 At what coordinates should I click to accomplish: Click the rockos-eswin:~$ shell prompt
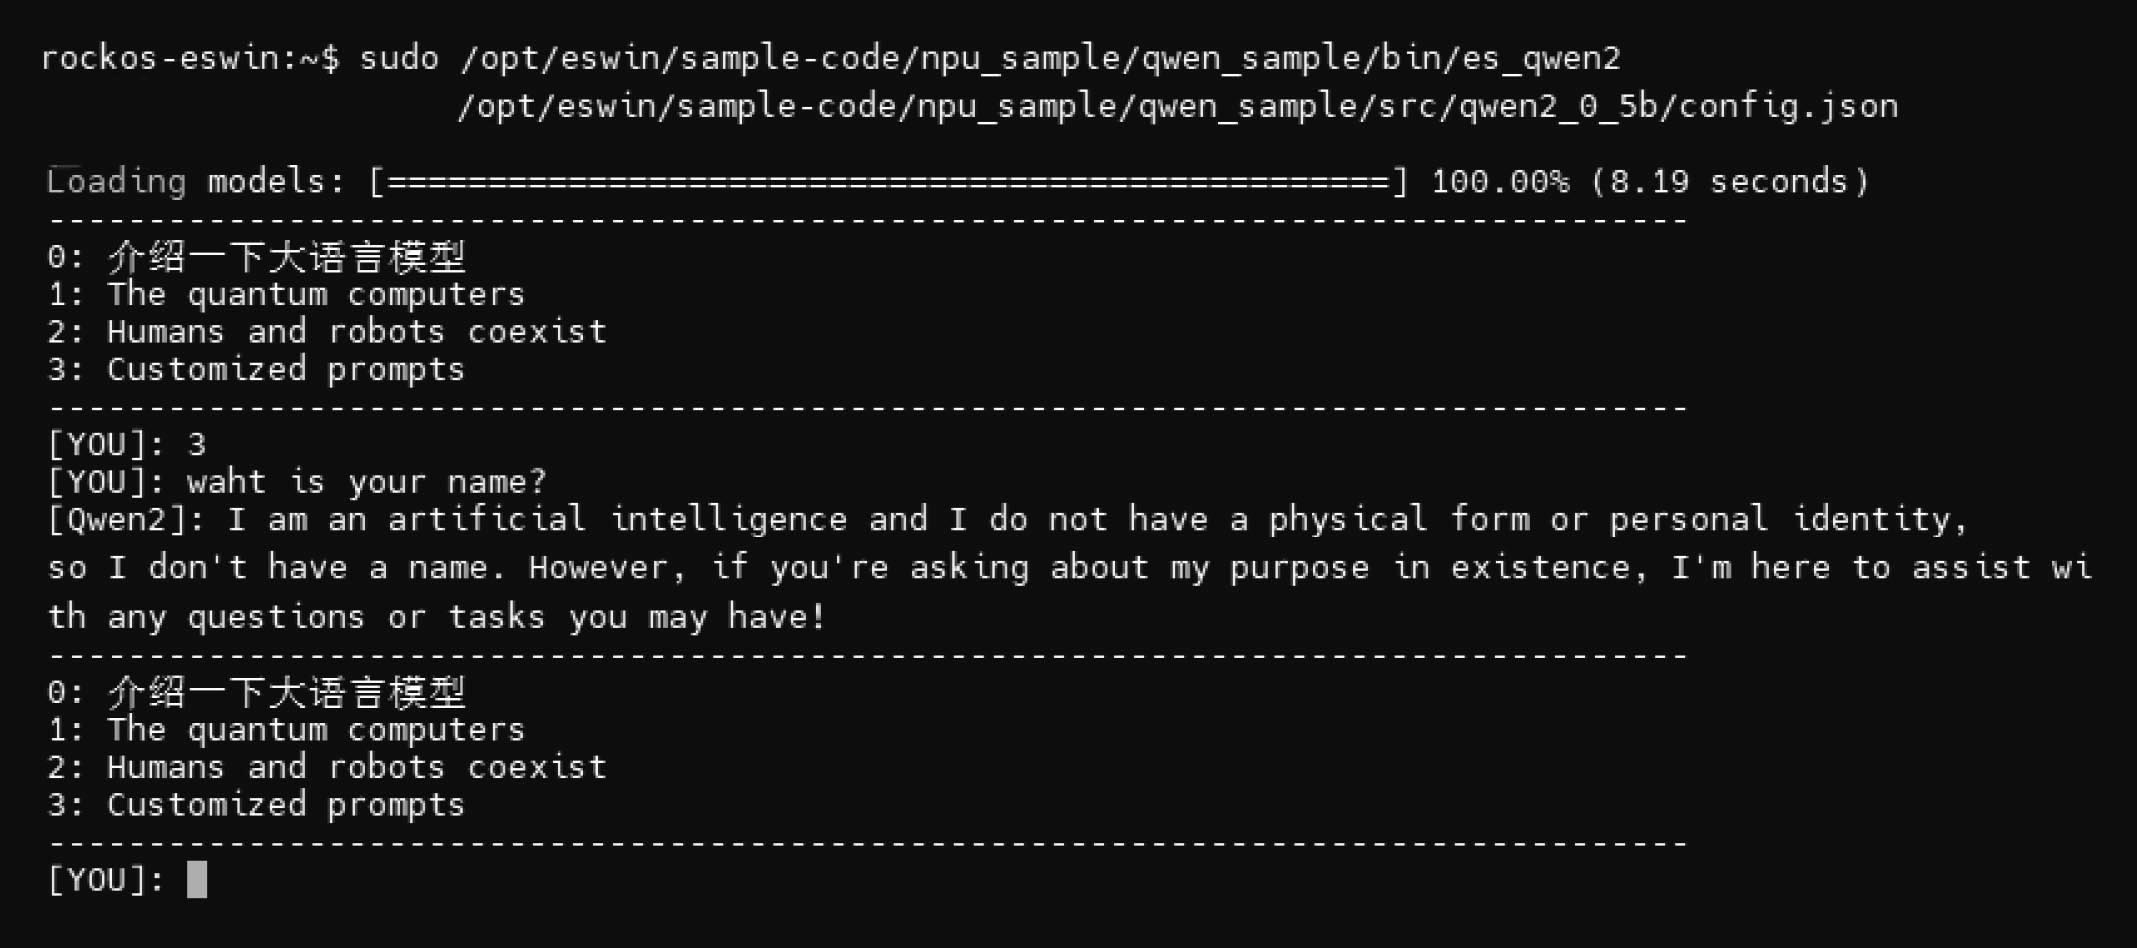click(189, 58)
